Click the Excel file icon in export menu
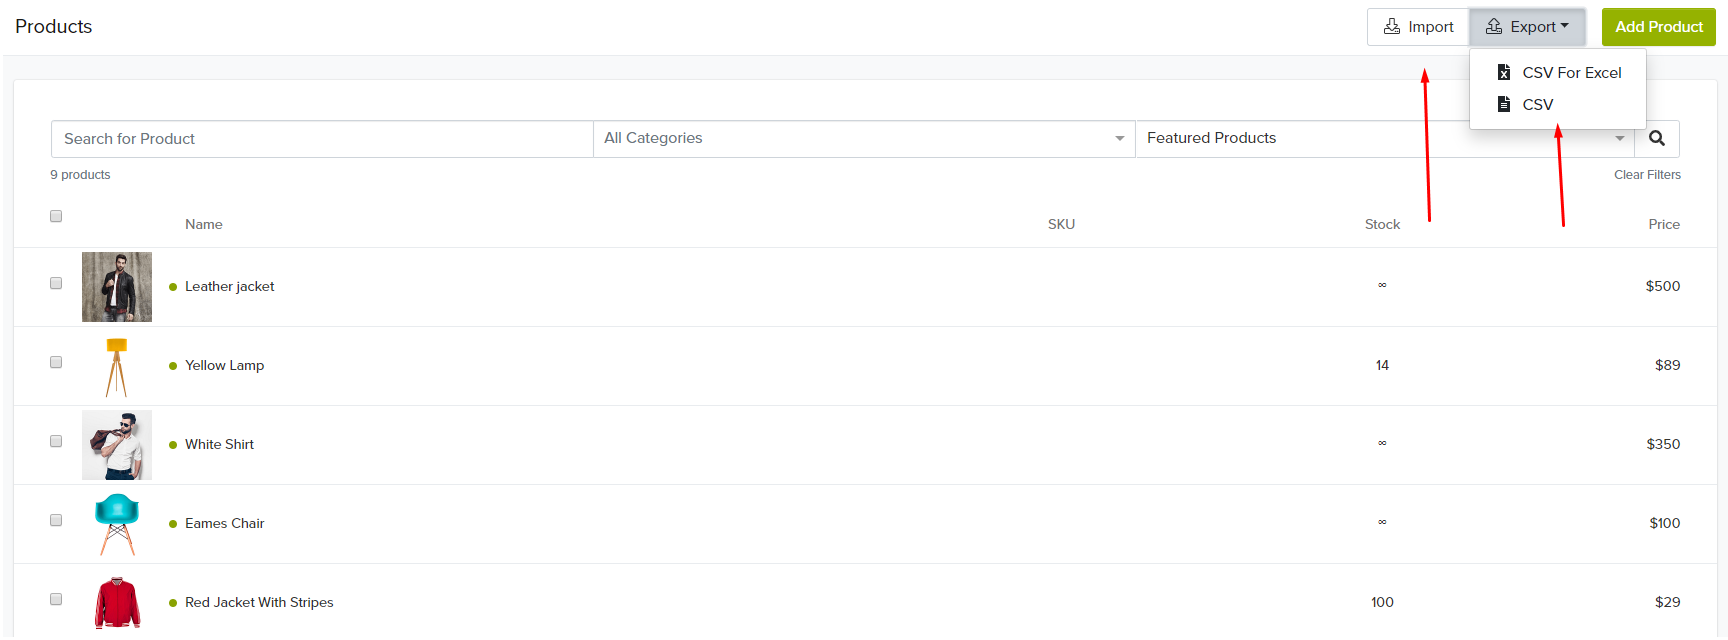The height and width of the screenshot is (640, 1728). click(x=1503, y=72)
